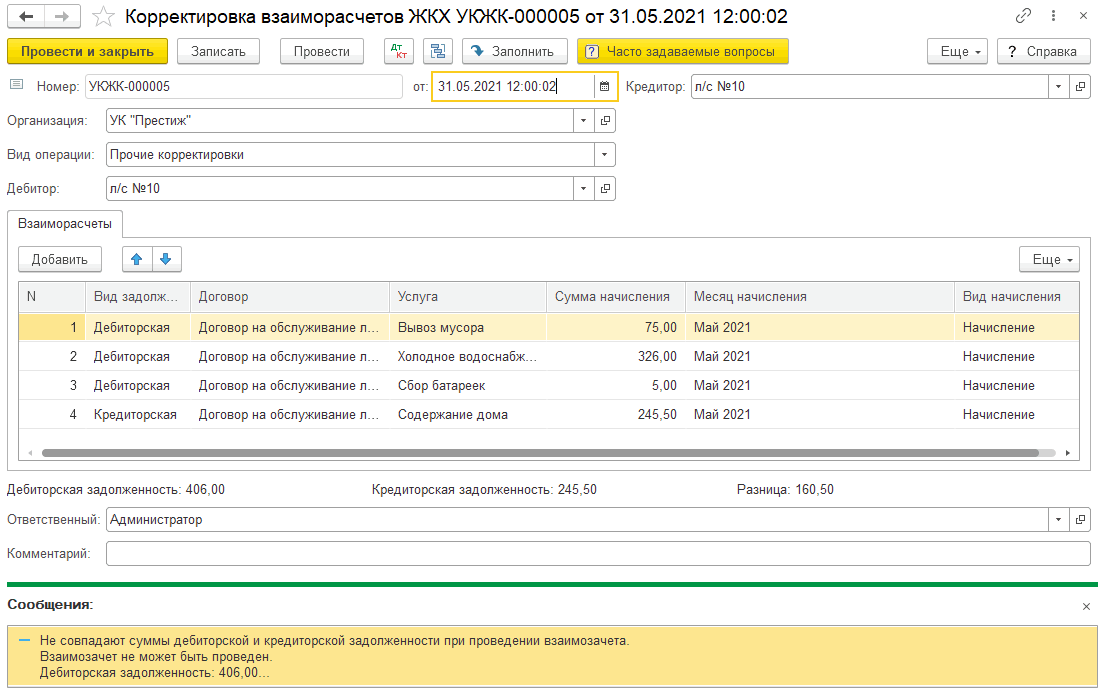1104x695 pixels.
Task: Open Дт/Кт postings view icon
Action: (399, 51)
